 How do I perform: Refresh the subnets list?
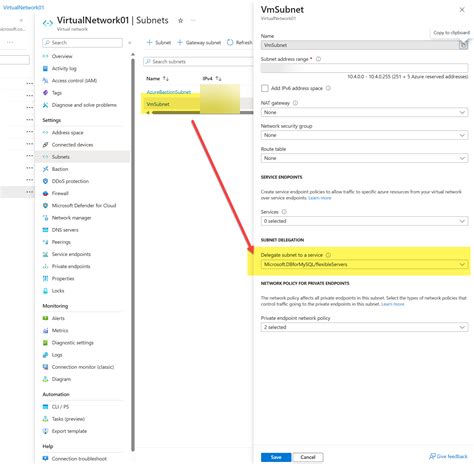point(239,43)
